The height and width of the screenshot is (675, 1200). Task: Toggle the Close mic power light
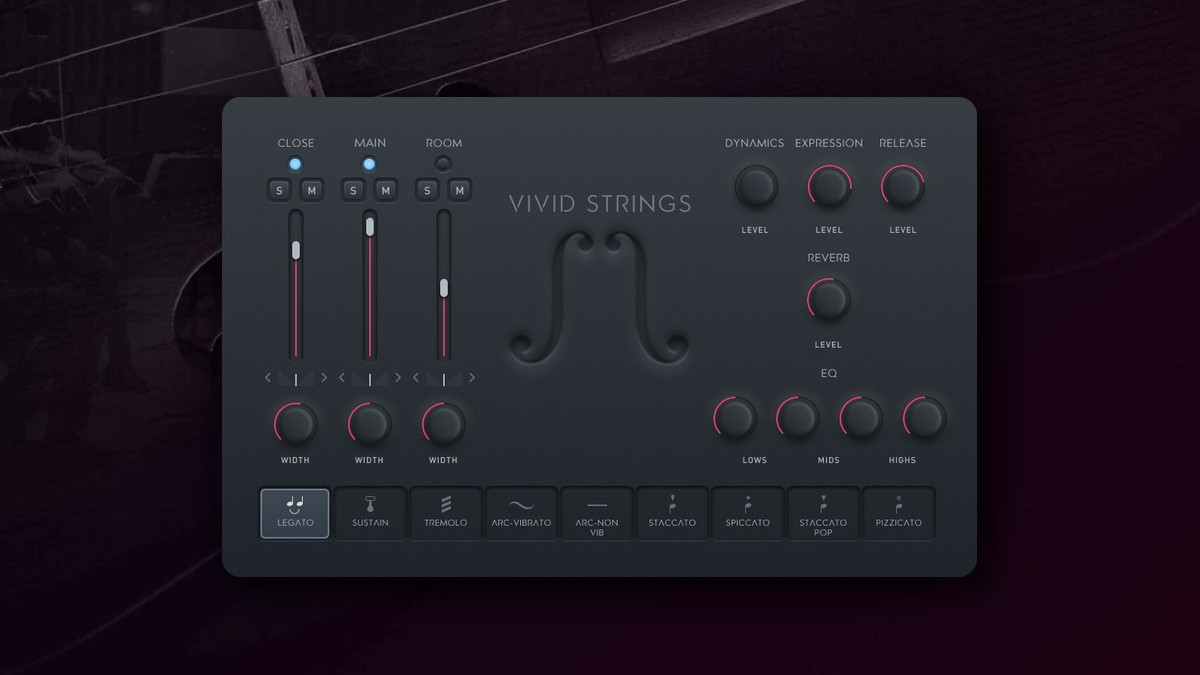pyautogui.click(x=295, y=164)
